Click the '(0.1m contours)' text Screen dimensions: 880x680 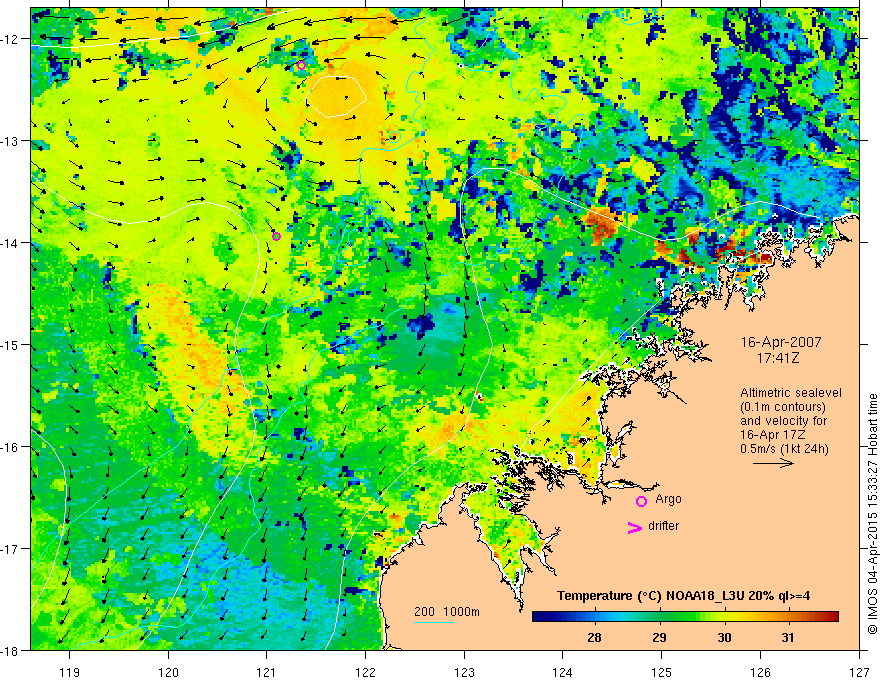(783, 407)
